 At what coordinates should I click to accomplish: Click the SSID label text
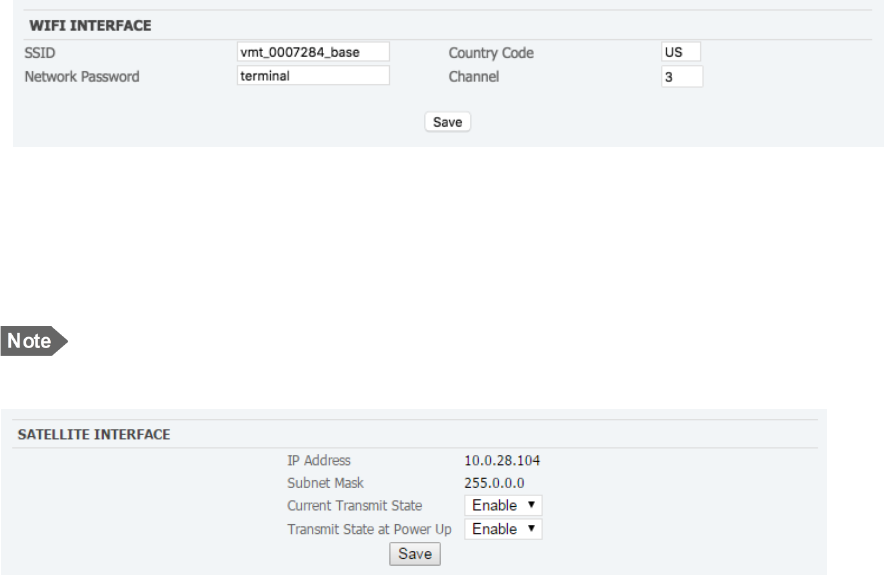point(37,53)
